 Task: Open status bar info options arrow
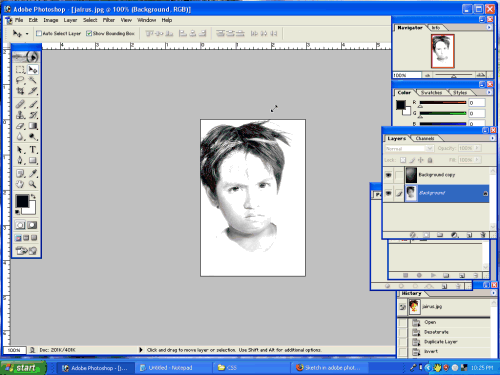tap(140, 350)
